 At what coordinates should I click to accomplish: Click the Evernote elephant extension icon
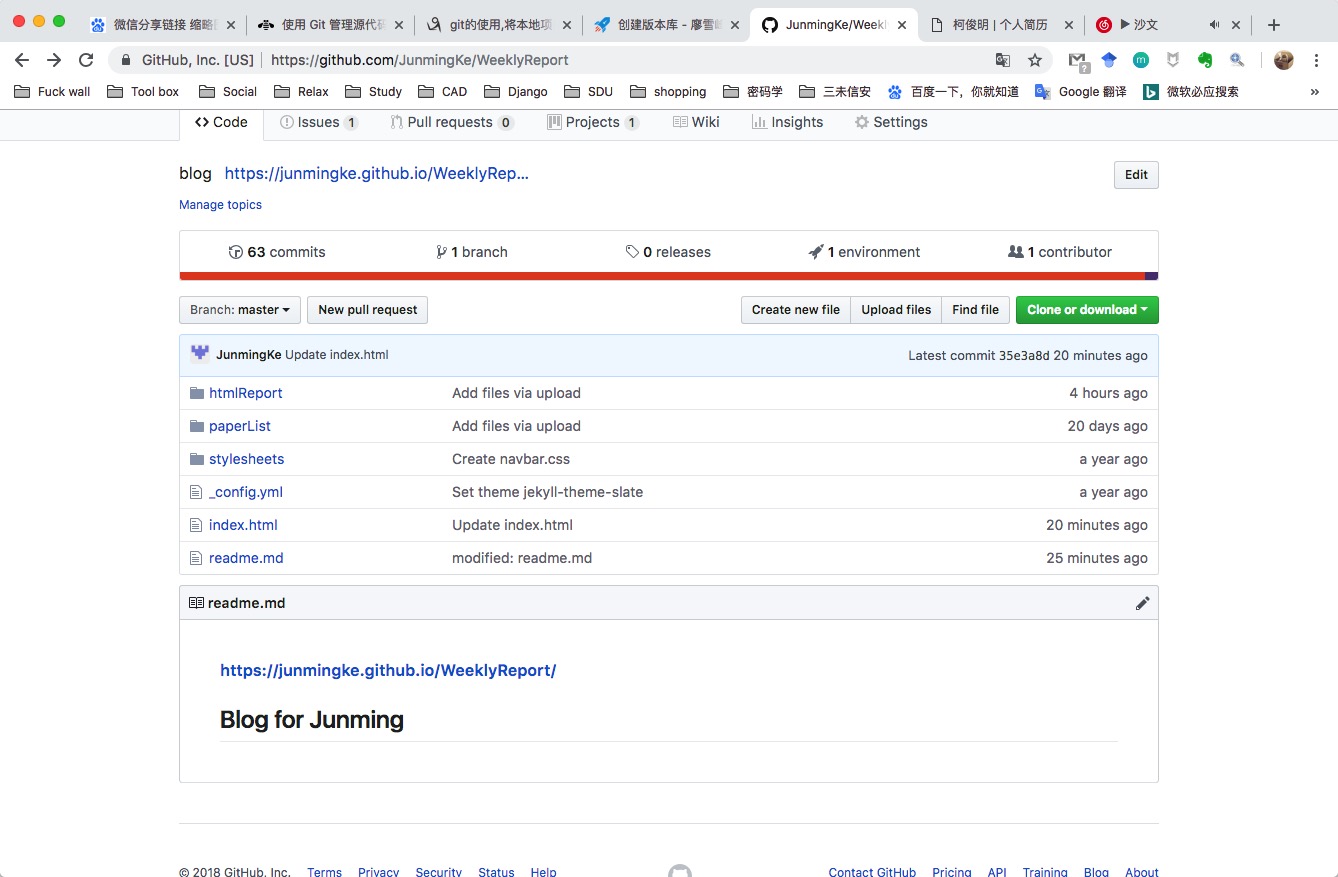click(x=1205, y=60)
